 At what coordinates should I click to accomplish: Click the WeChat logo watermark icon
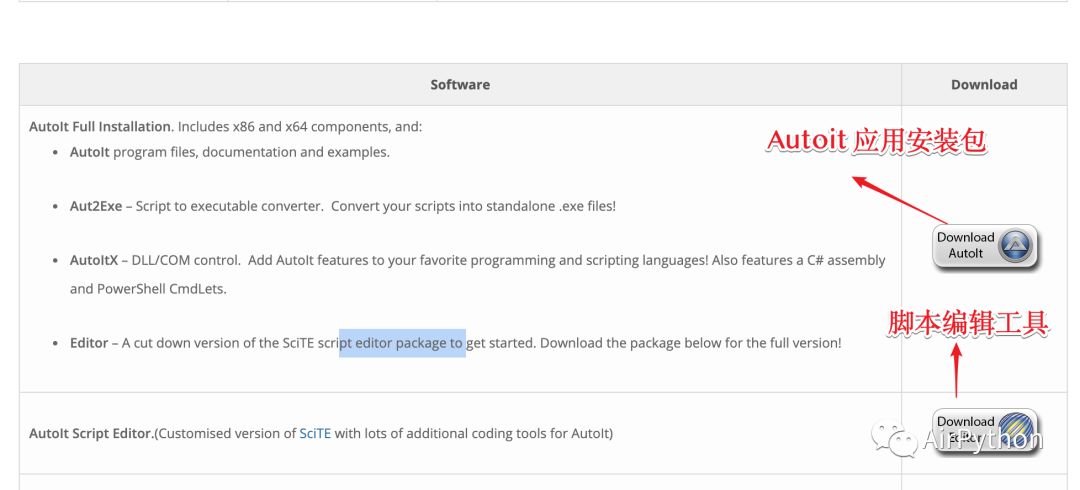point(892,439)
